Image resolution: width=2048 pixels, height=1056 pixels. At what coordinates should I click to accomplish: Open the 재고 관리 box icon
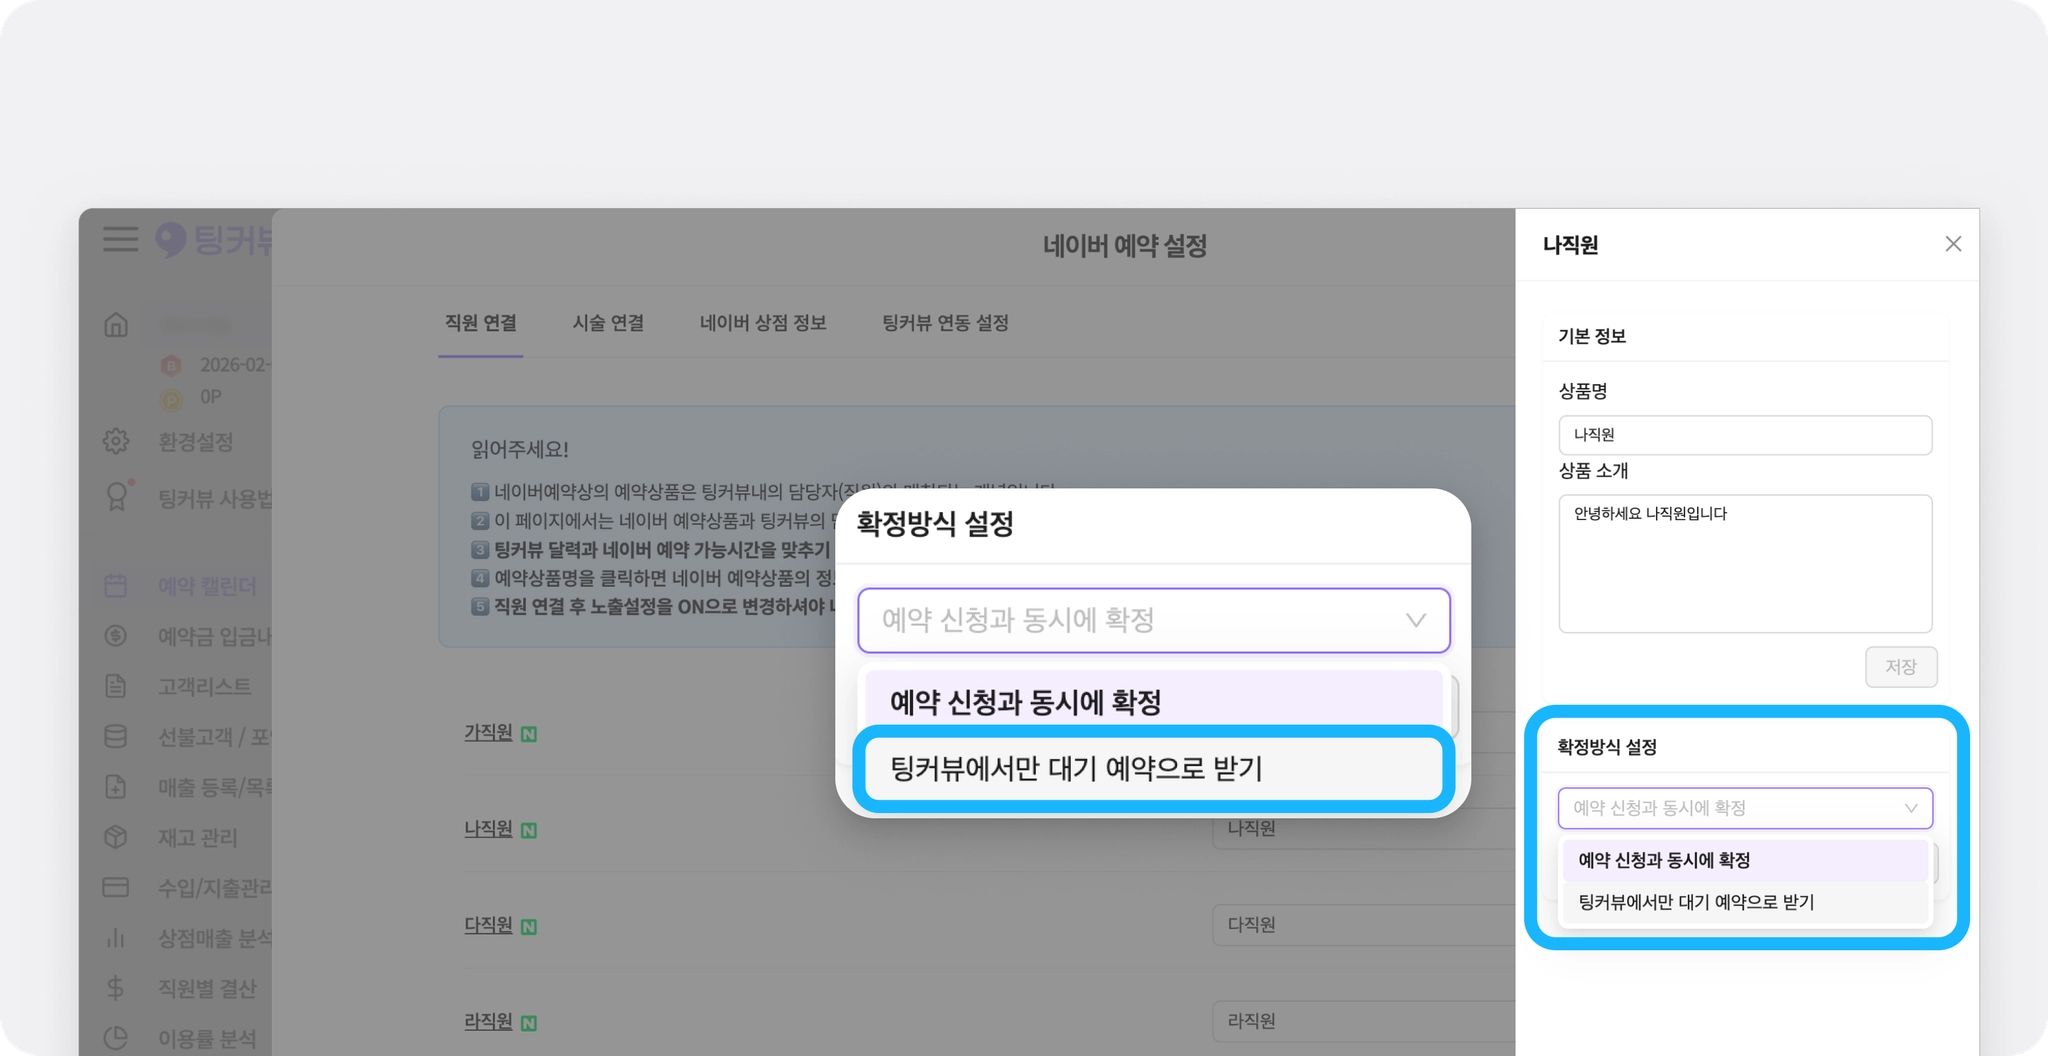116,837
